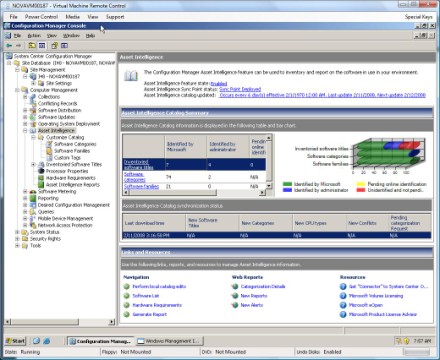The height and width of the screenshot is (360, 440).
Task: Click the New CPU types column header
Action: pyautogui.click(x=319, y=223)
